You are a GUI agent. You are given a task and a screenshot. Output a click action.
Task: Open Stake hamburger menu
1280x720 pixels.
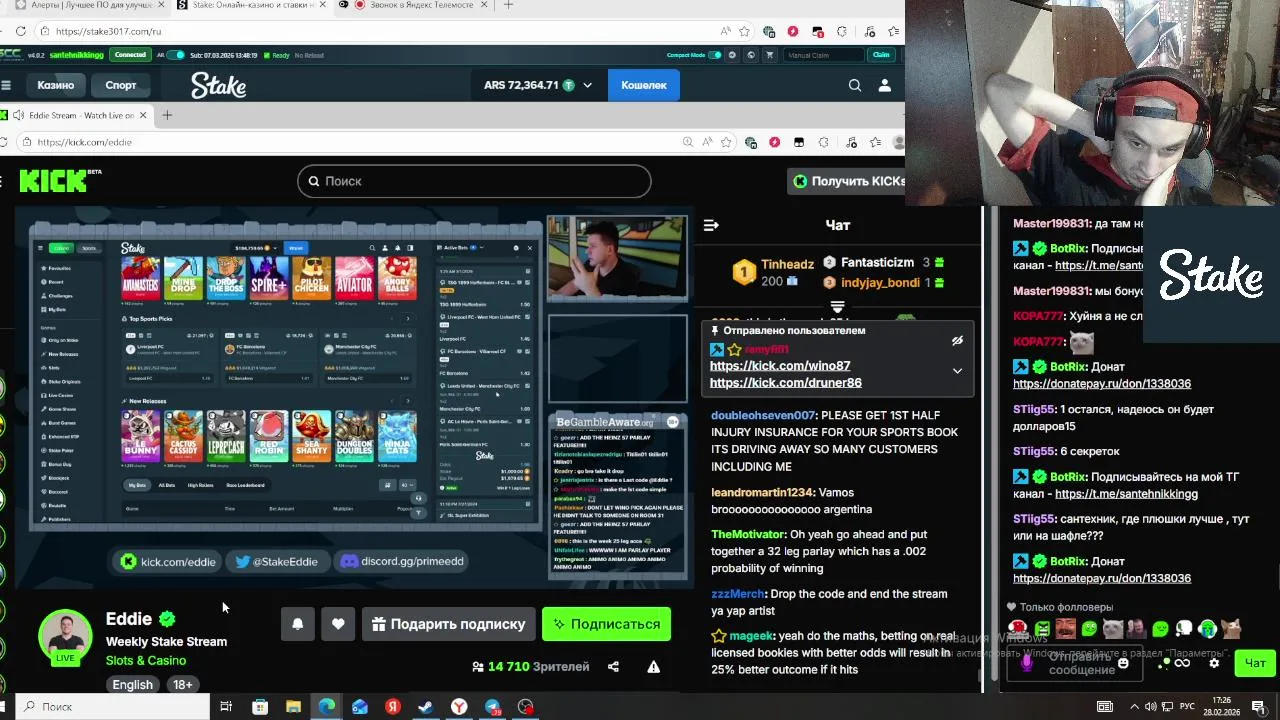point(6,85)
